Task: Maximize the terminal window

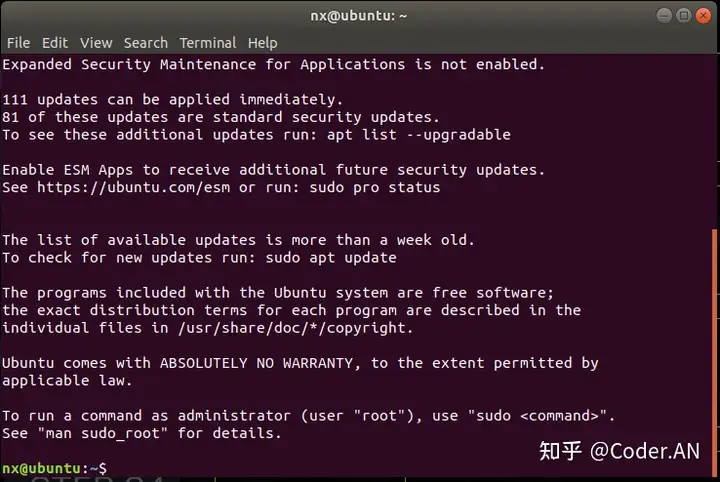Action: click(683, 16)
